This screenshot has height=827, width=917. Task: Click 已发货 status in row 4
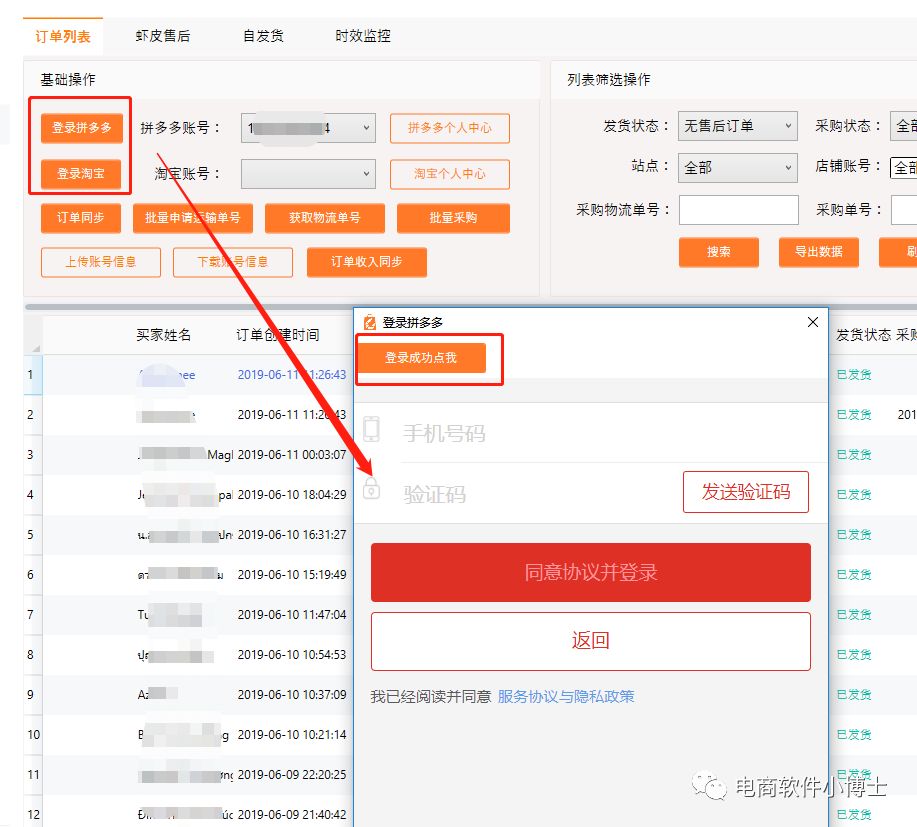click(x=854, y=495)
